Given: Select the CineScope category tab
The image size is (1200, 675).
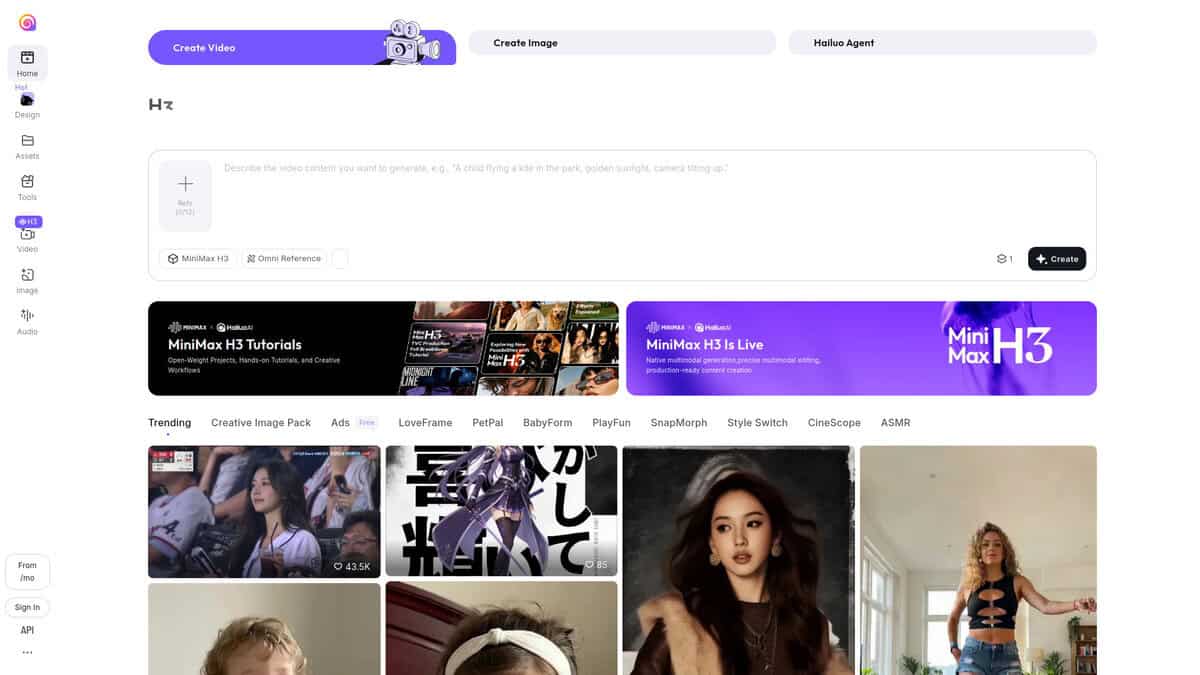Looking at the screenshot, I should [x=834, y=423].
